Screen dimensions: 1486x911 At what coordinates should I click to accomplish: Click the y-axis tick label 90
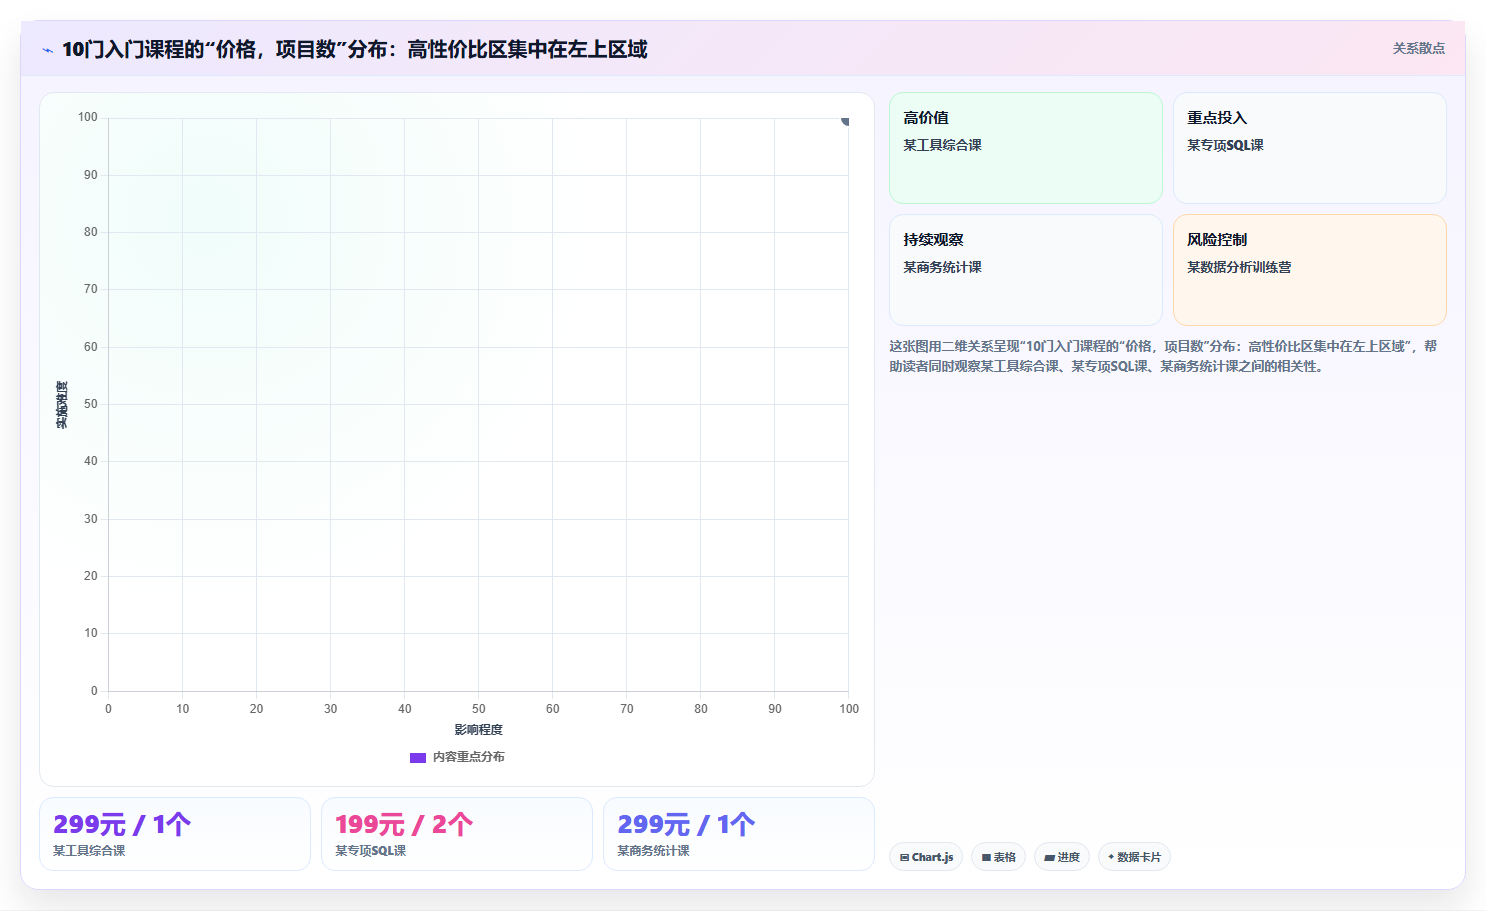[91, 175]
